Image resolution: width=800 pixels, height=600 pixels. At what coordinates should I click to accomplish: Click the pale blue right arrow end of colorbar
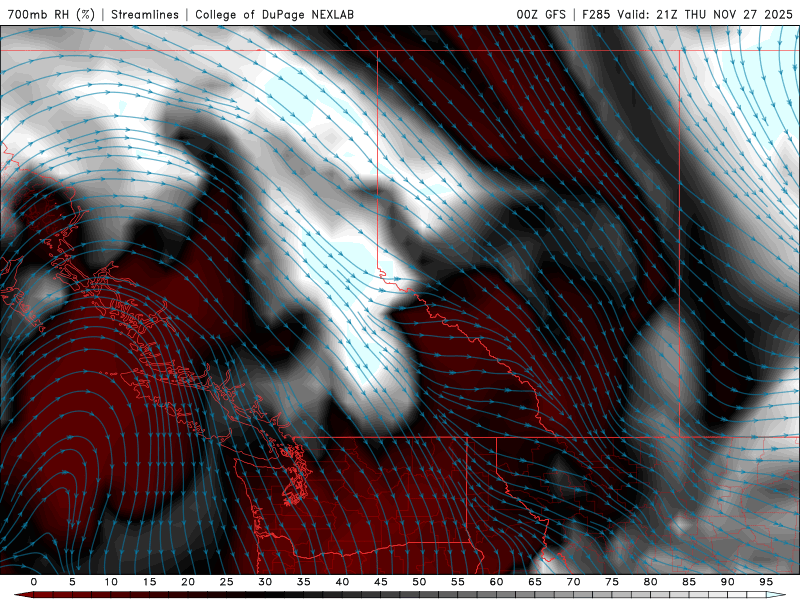click(776, 595)
